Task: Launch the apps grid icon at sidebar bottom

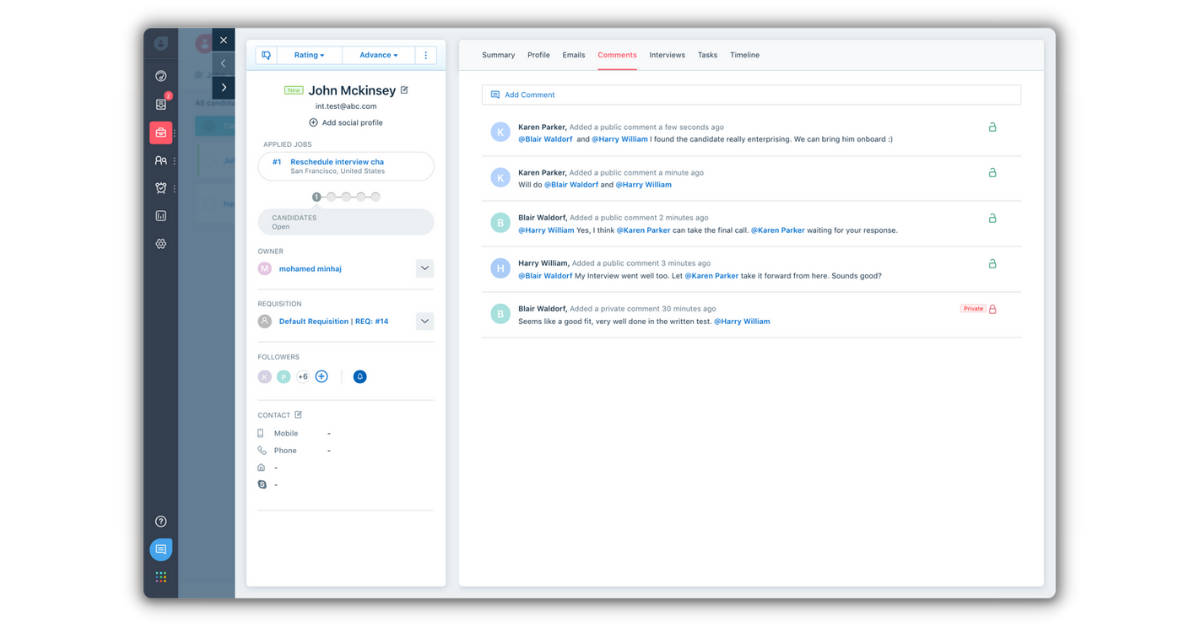Action: pyautogui.click(x=160, y=576)
